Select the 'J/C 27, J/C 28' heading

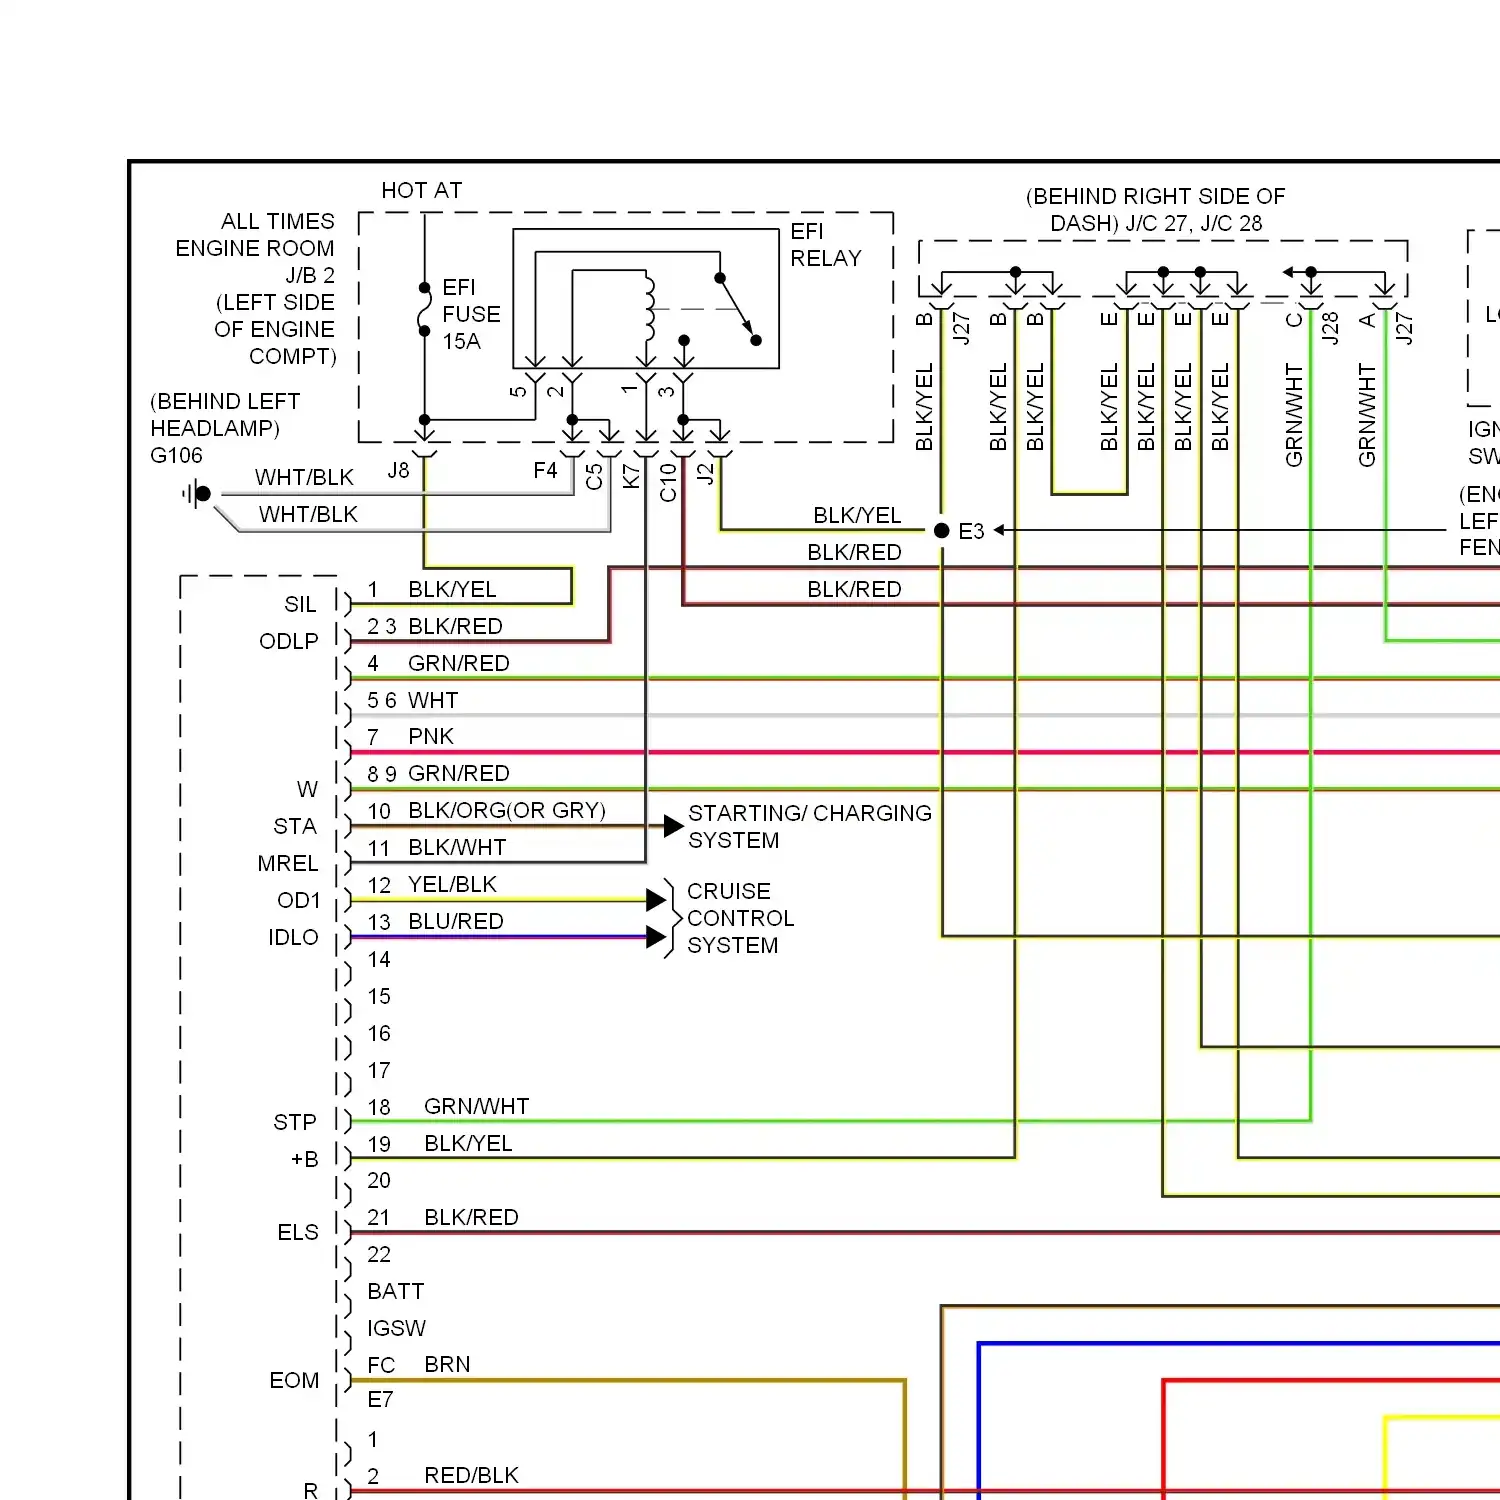(x=1194, y=223)
